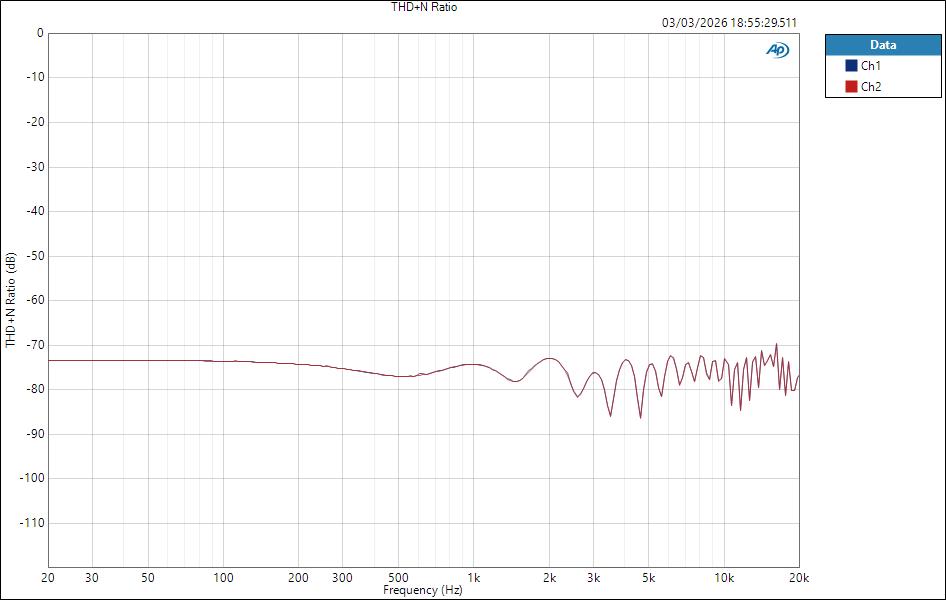Click the Ch2 legend label
This screenshot has height=600, width=946.
click(x=871, y=86)
